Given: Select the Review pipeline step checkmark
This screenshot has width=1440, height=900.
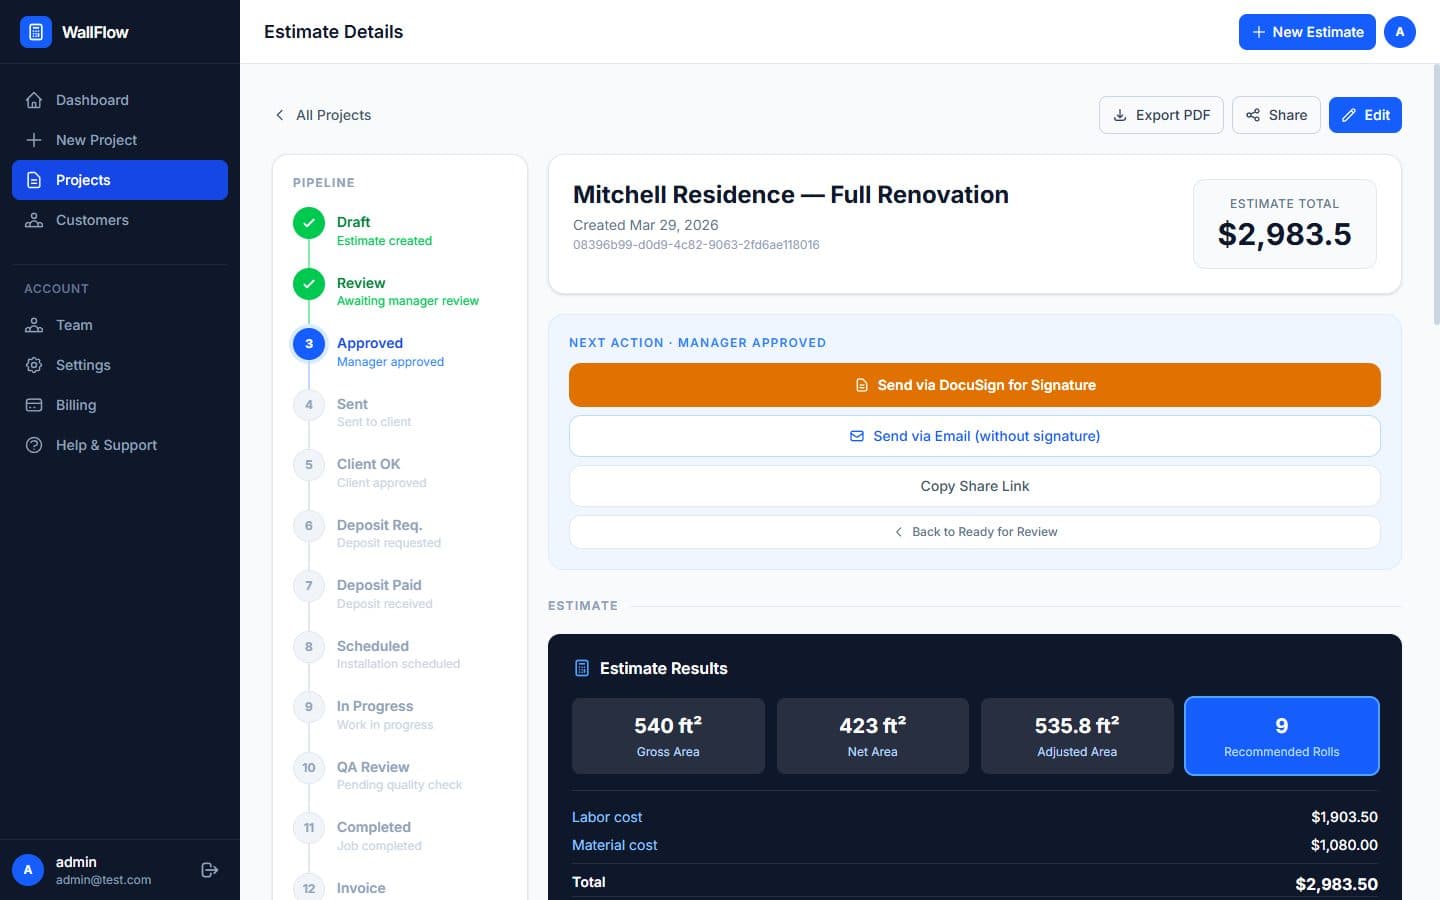Looking at the screenshot, I should click(309, 284).
